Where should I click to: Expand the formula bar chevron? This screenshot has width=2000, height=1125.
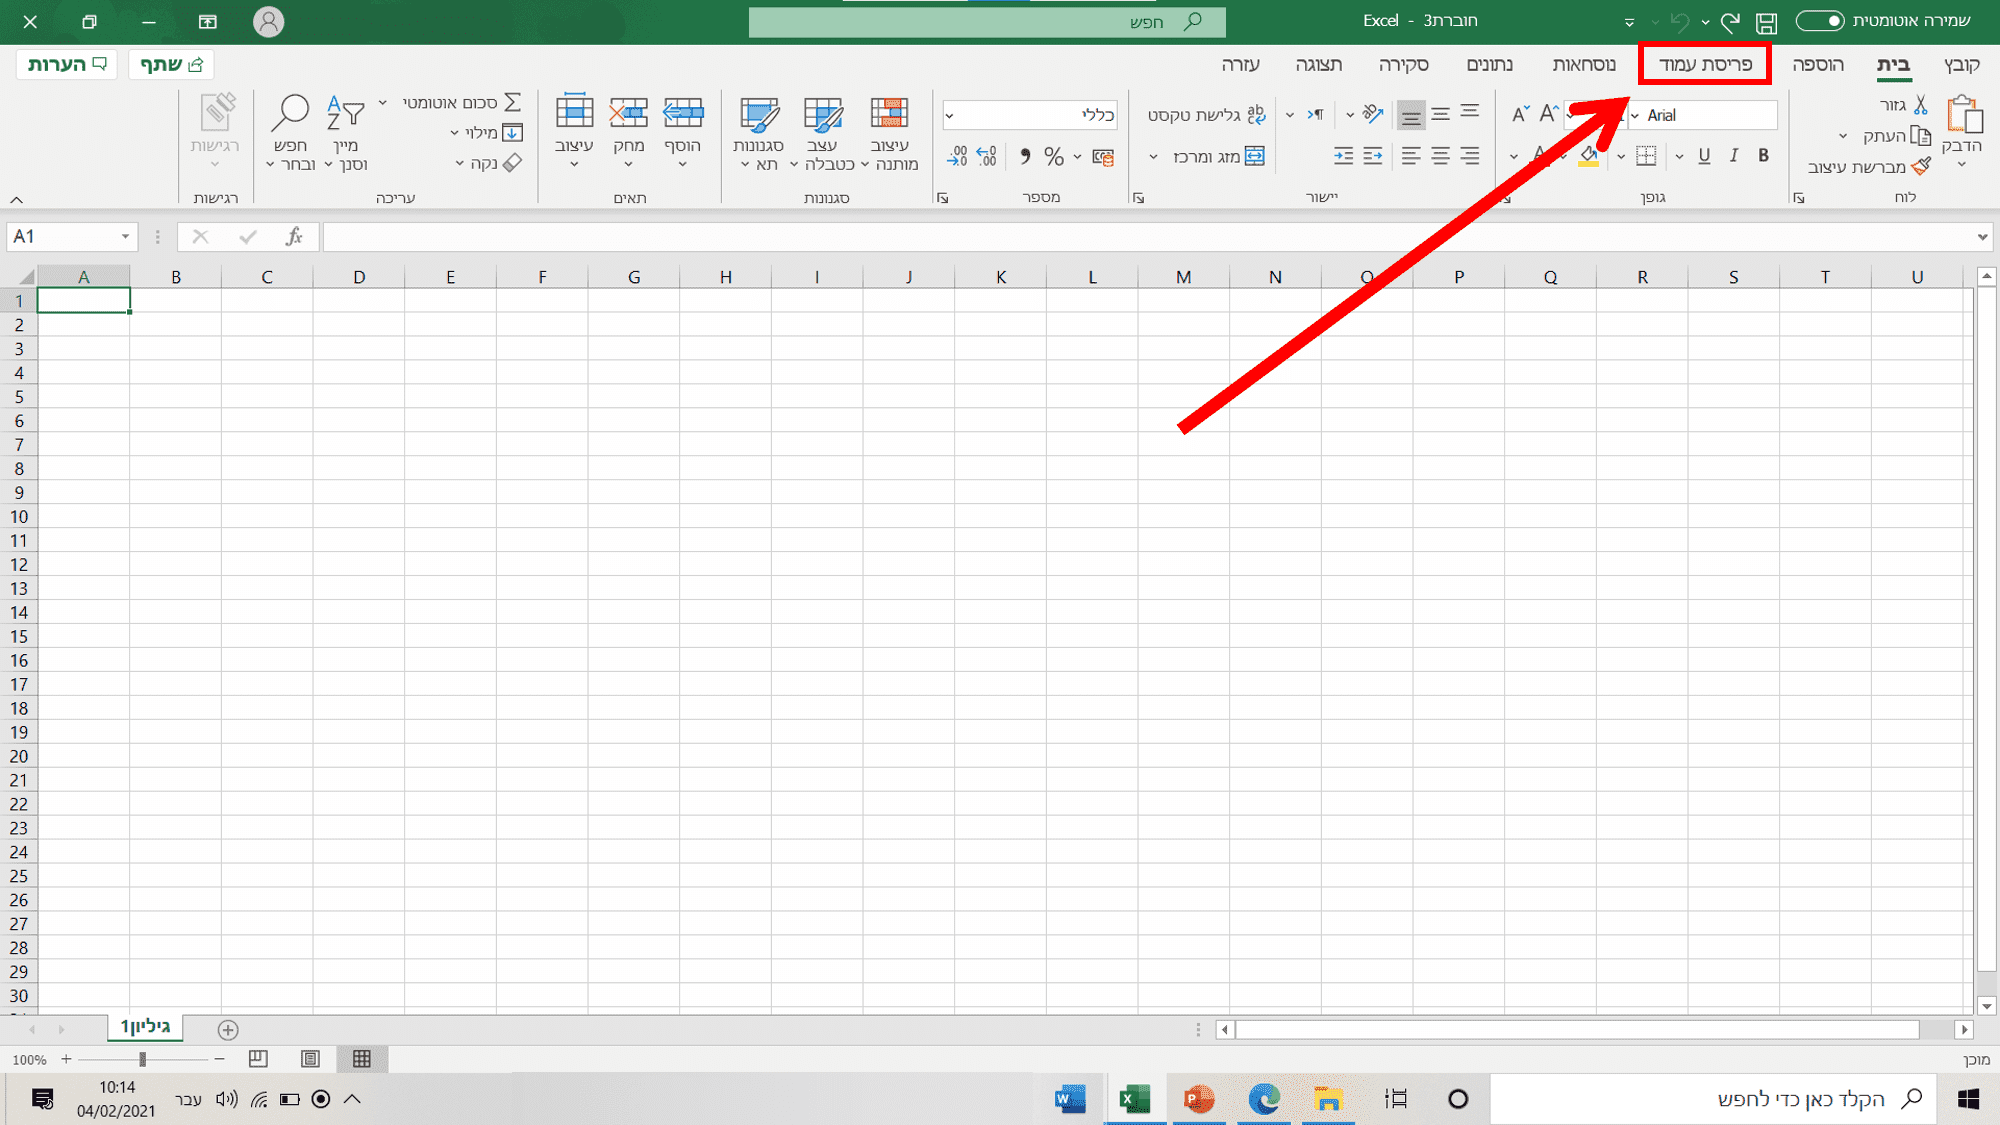1982,237
